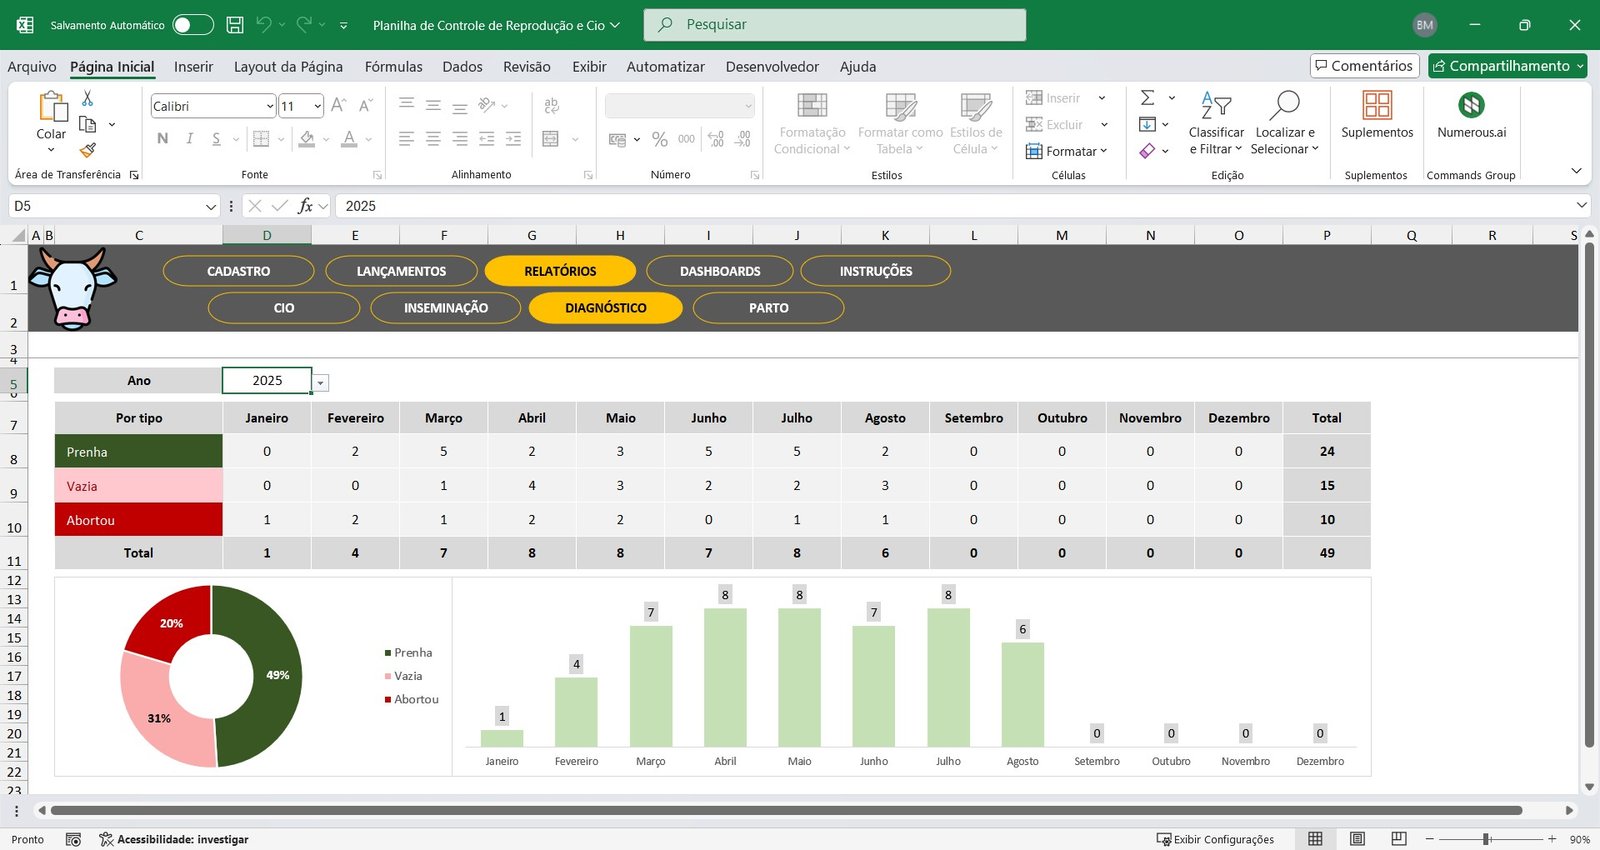Click the Cut scissors icon
This screenshot has height=850, width=1600.
pyautogui.click(x=88, y=98)
